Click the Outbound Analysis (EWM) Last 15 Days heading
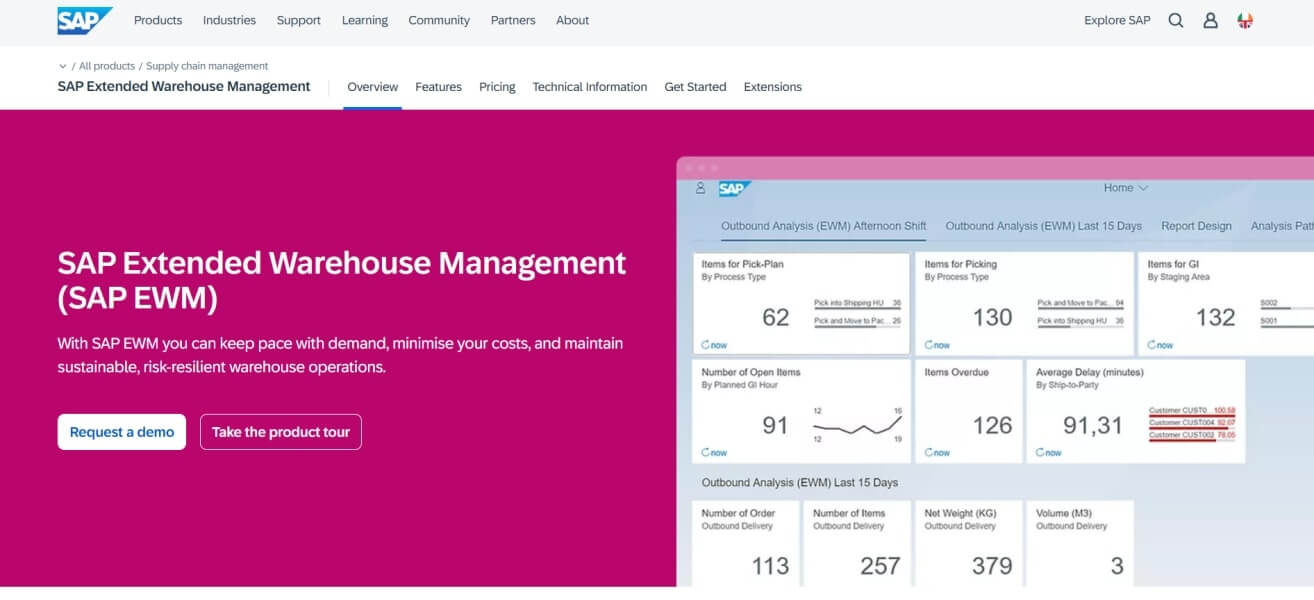 (800, 483)
